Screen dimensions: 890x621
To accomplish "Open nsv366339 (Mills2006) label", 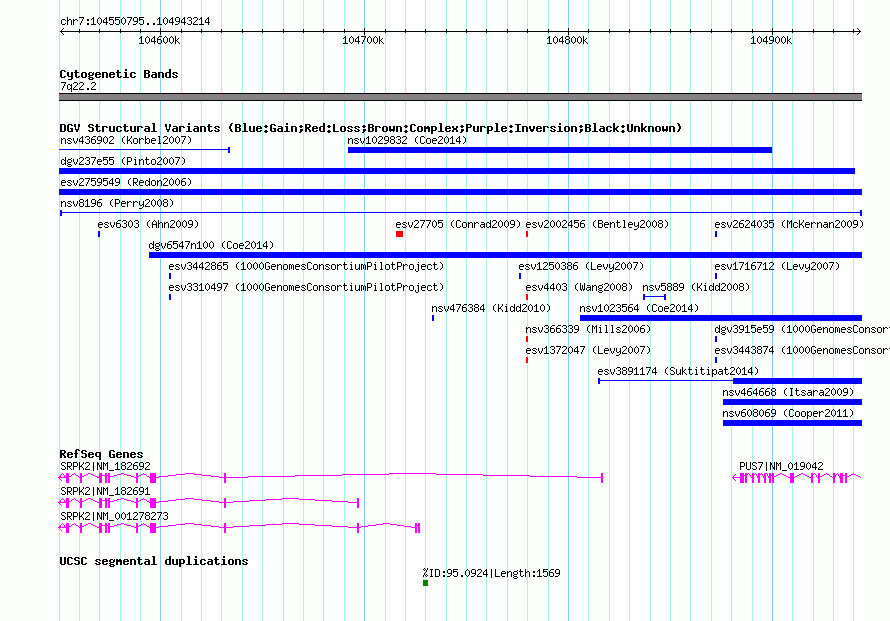I will [588, 329].
